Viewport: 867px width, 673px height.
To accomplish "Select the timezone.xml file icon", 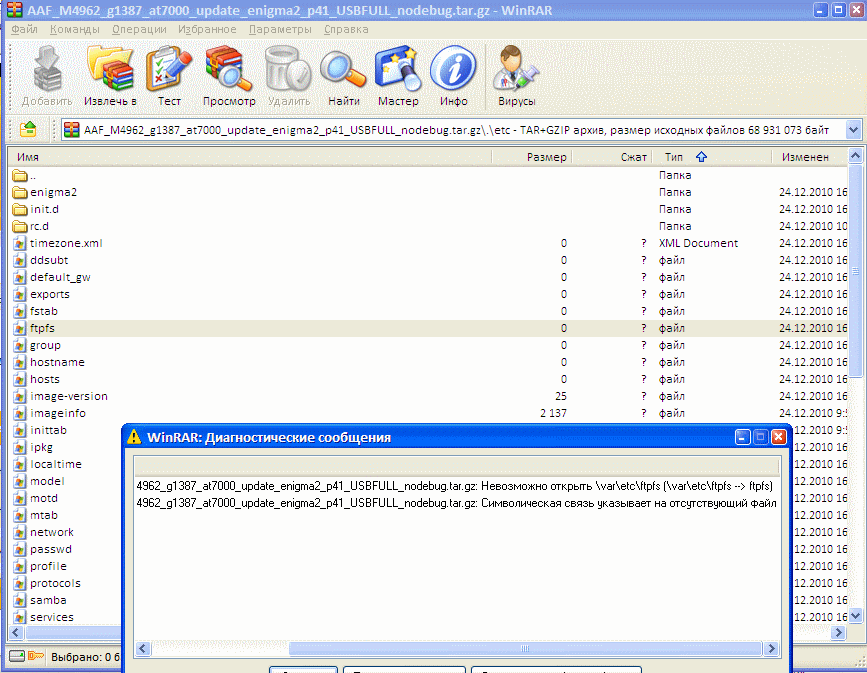I will (19, 243).
